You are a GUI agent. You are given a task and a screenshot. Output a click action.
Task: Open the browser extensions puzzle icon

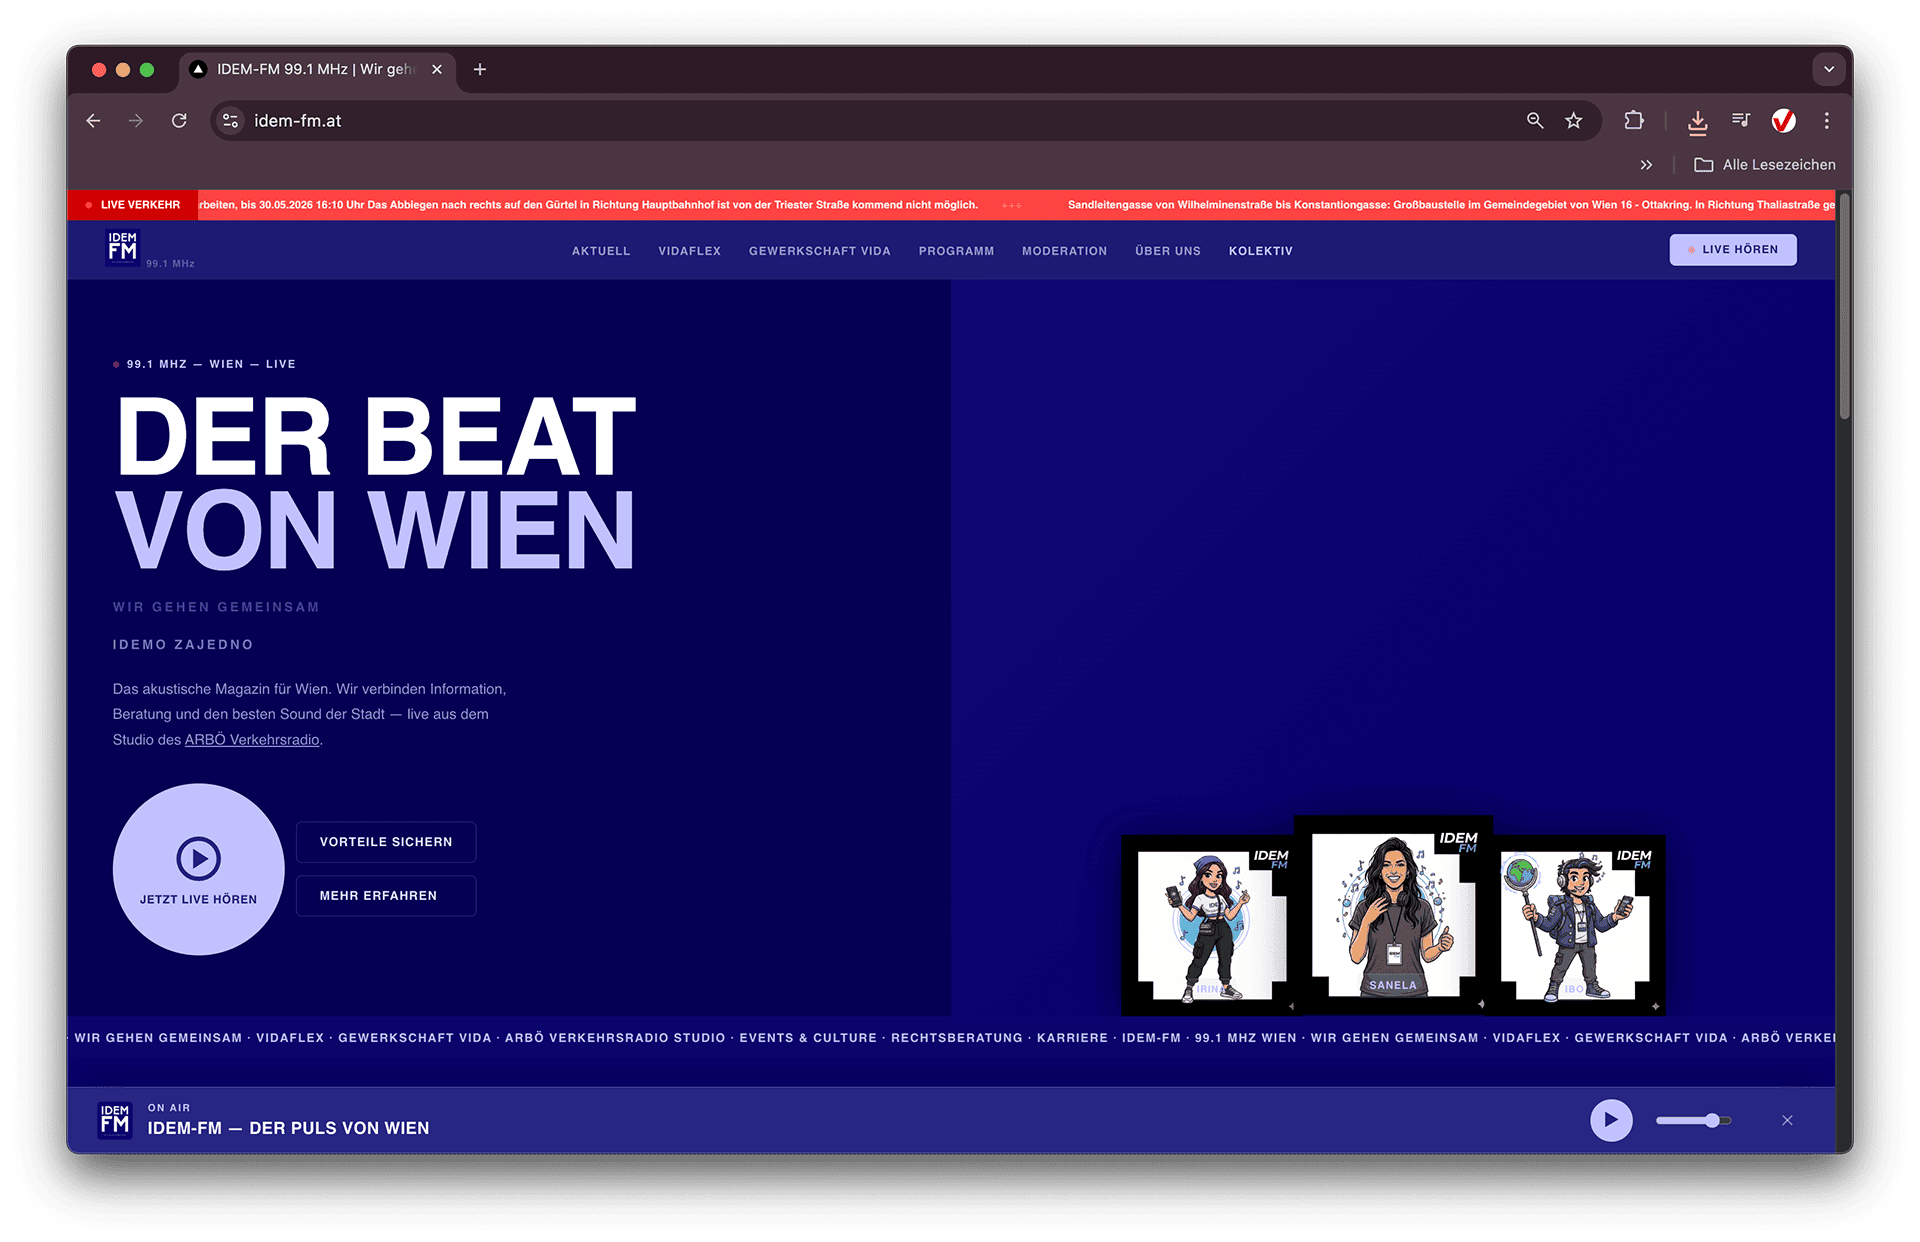[1634, 121]
